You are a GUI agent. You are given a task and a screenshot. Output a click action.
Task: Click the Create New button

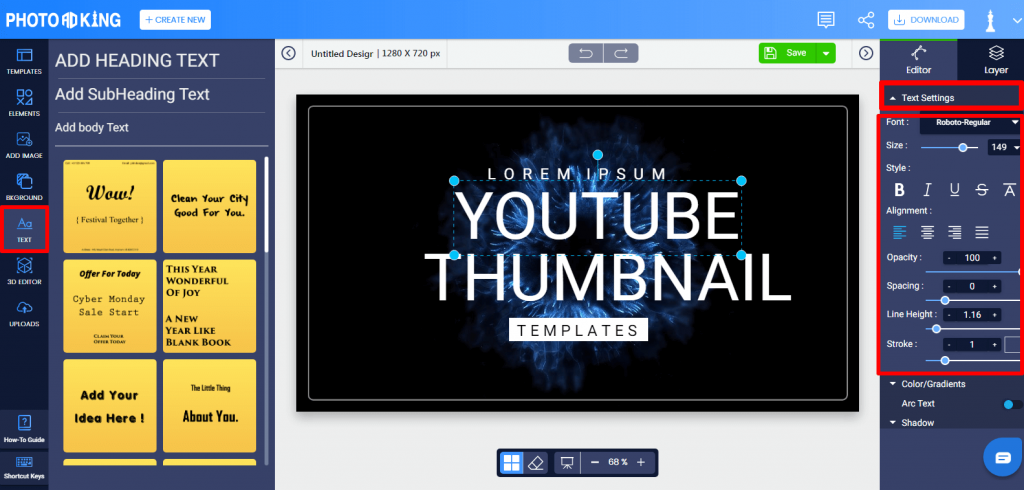[x=175, y=20]
